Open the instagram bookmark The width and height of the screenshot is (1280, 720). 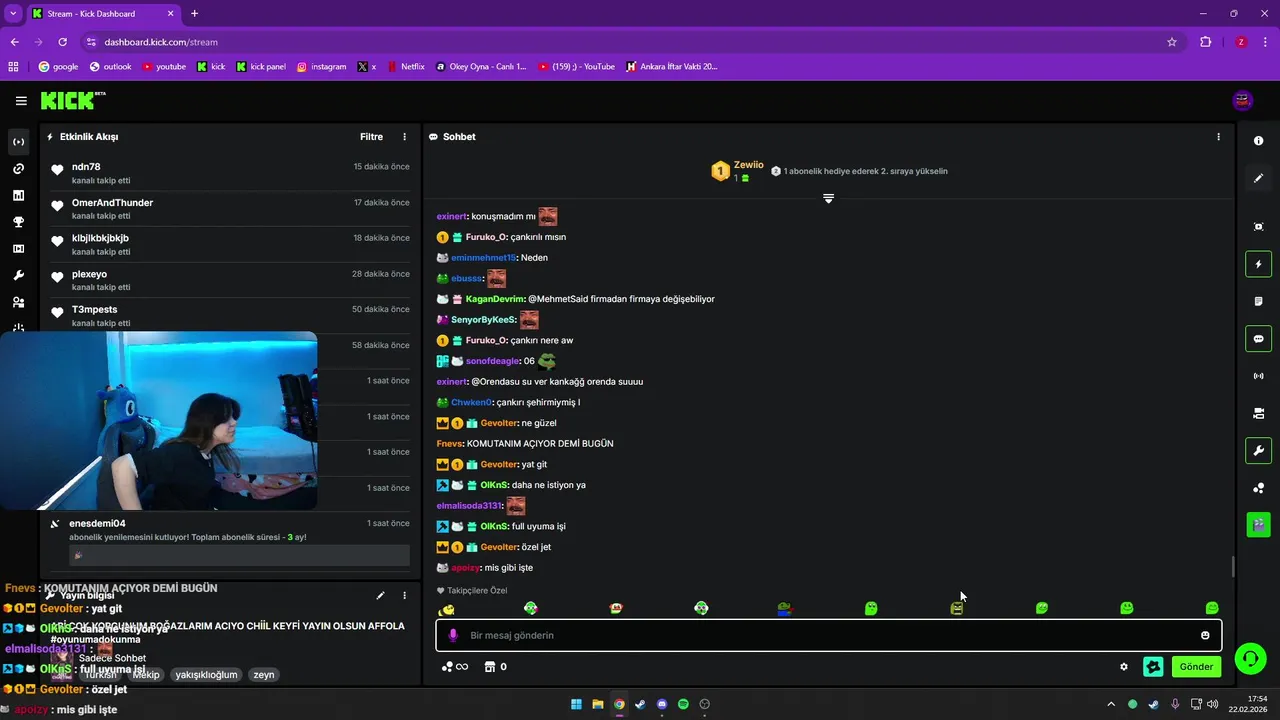click(321, 67)
